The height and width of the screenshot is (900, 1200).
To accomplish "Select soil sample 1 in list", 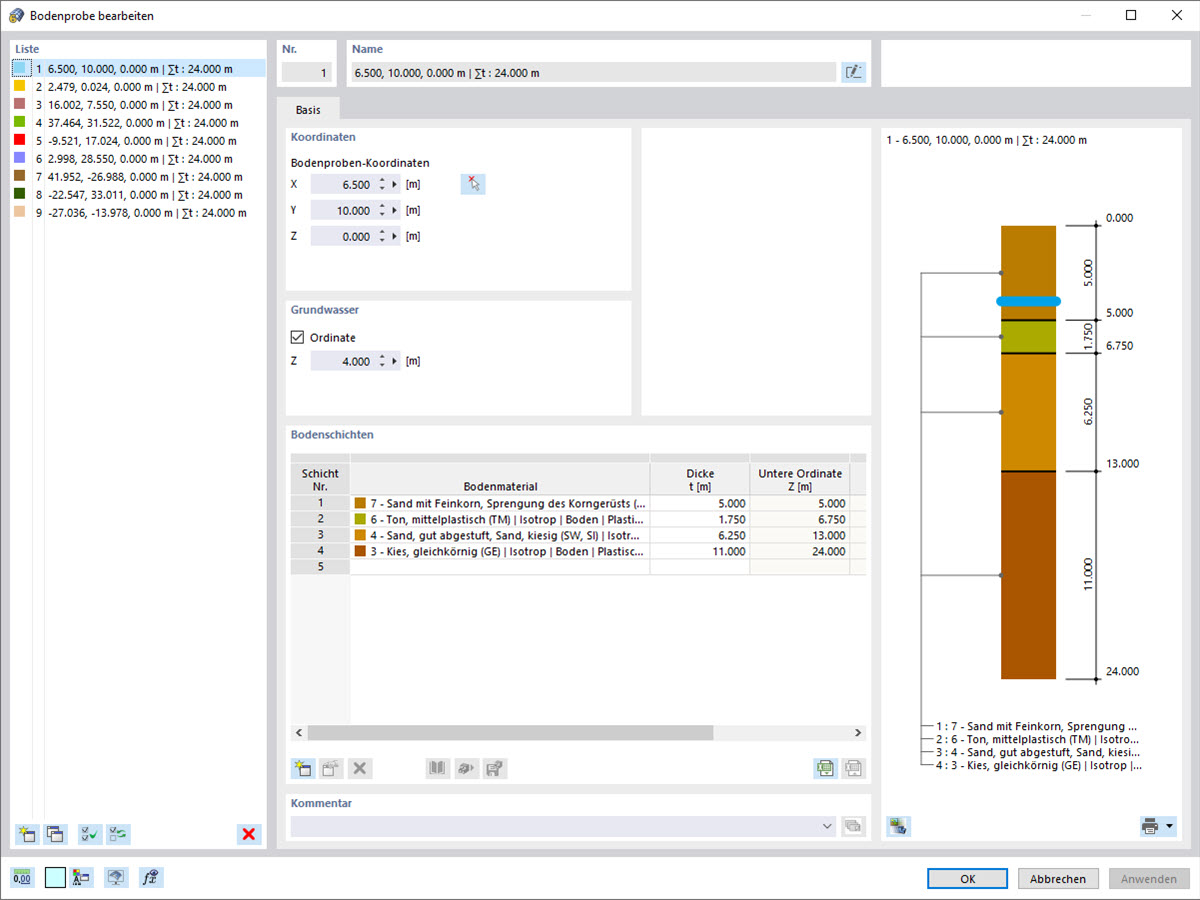I will [139, 68].
